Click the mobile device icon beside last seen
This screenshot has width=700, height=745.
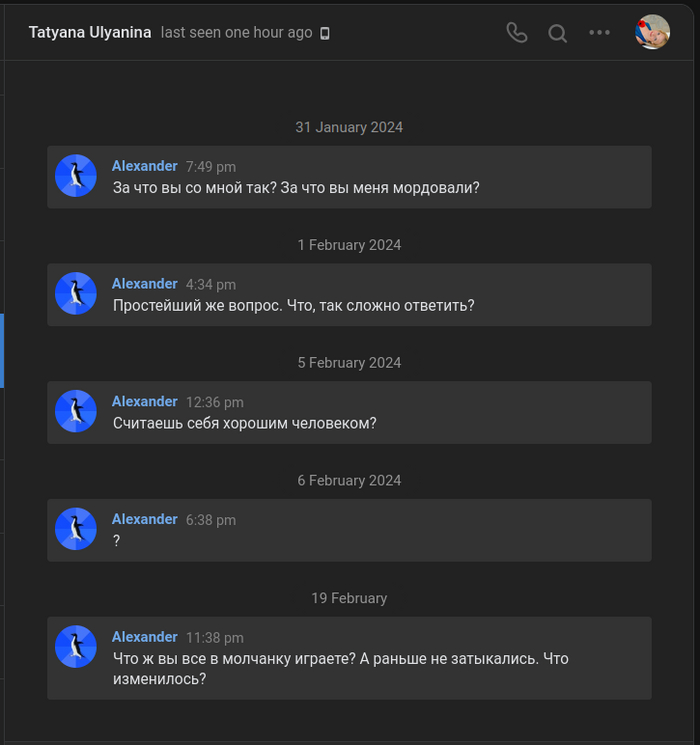(325, 33)
